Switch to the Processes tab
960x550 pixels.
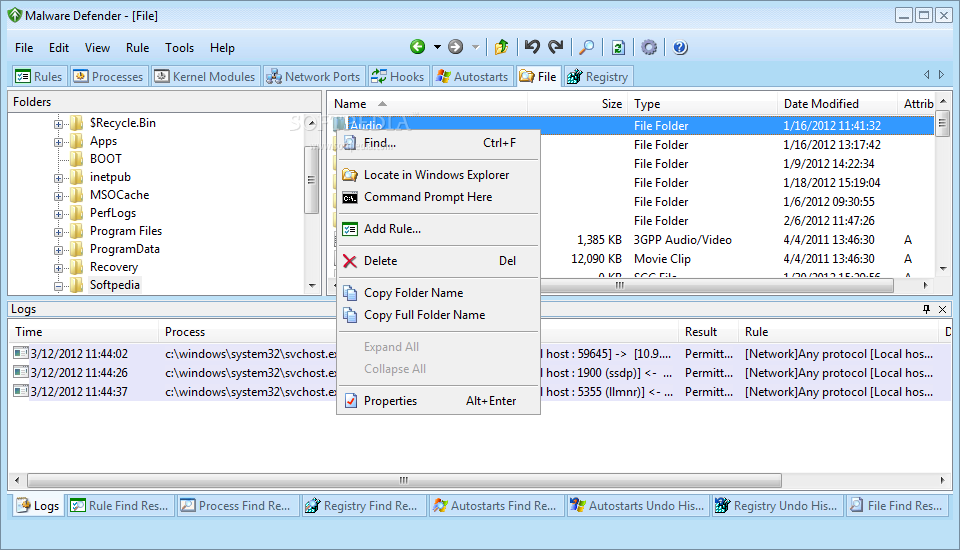[108, 77]
